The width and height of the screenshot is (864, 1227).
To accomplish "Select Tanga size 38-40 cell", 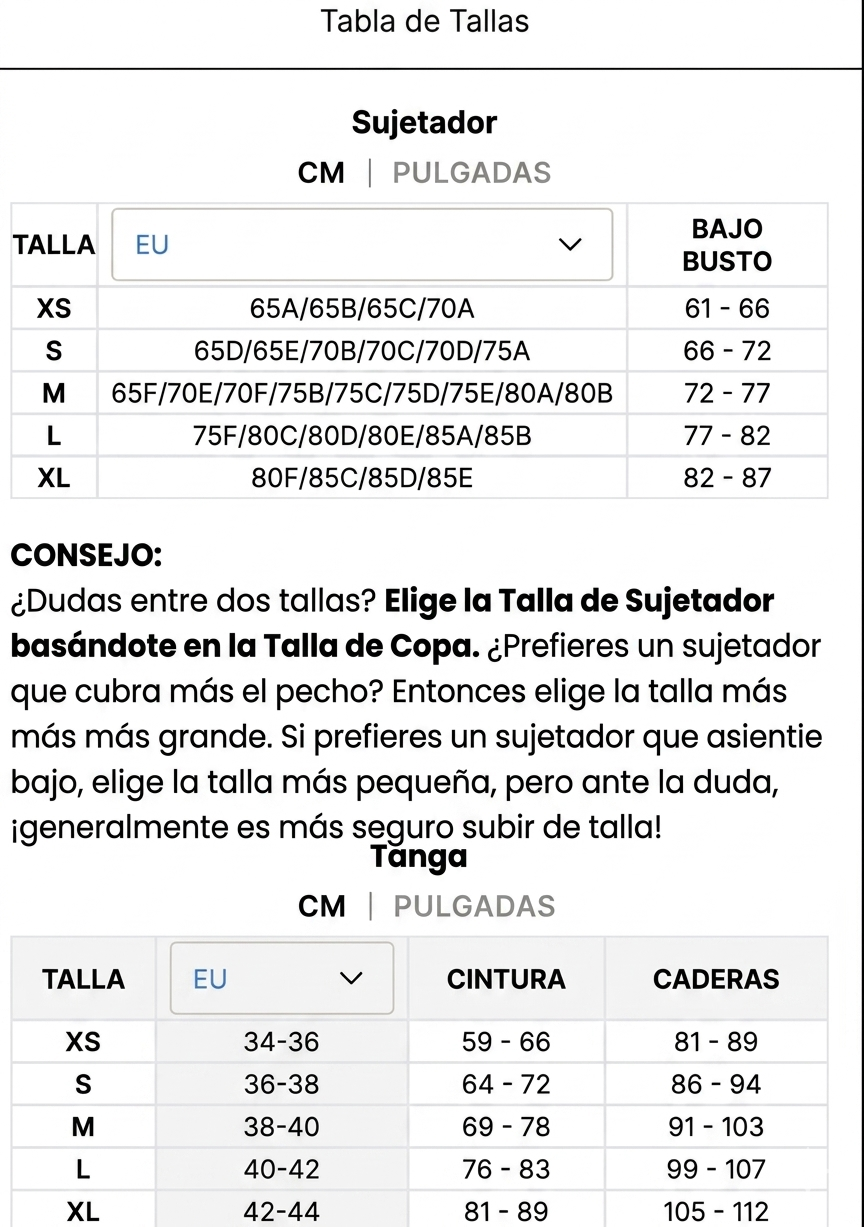I will [282, 1126].
